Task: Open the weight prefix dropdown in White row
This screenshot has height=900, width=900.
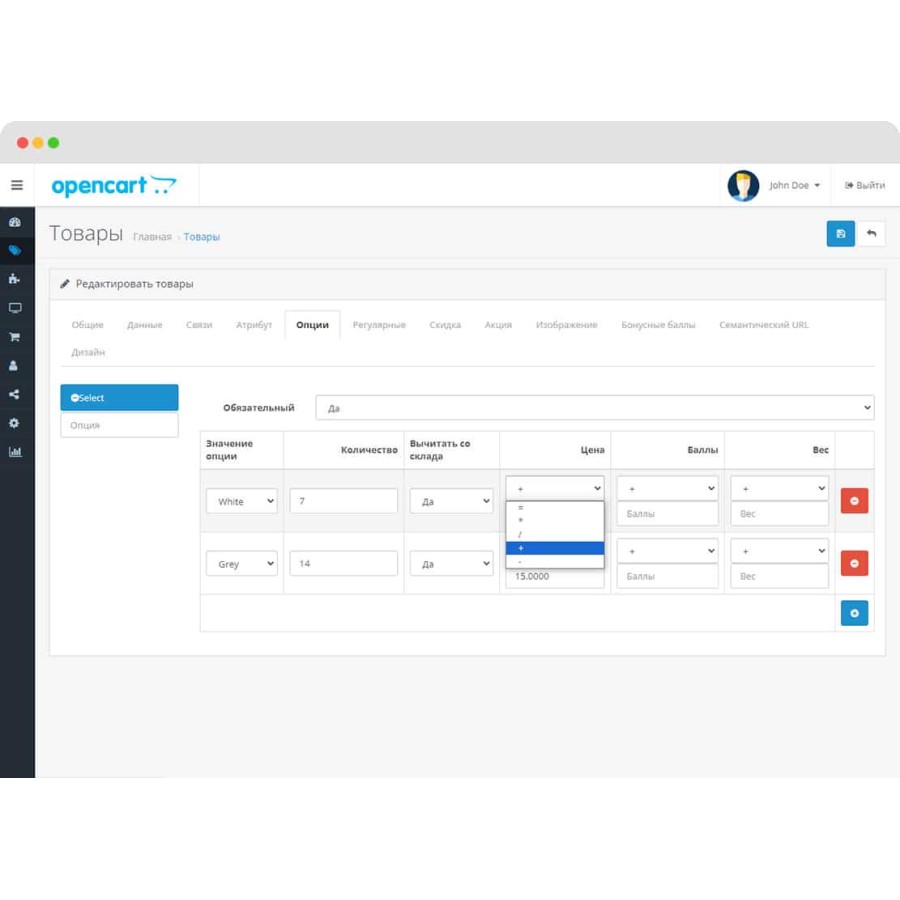Action: pos(779,488)
